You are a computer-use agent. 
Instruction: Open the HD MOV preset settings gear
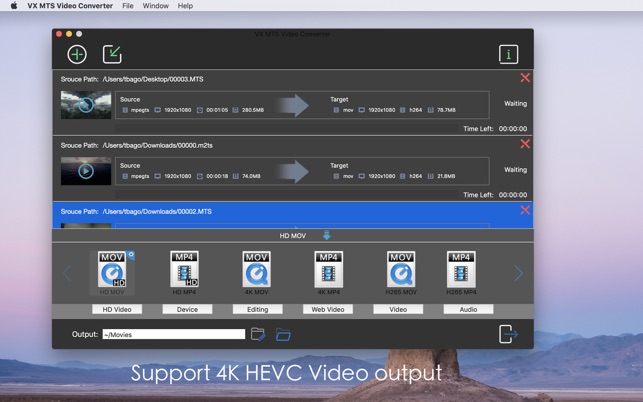pos(131,255)
